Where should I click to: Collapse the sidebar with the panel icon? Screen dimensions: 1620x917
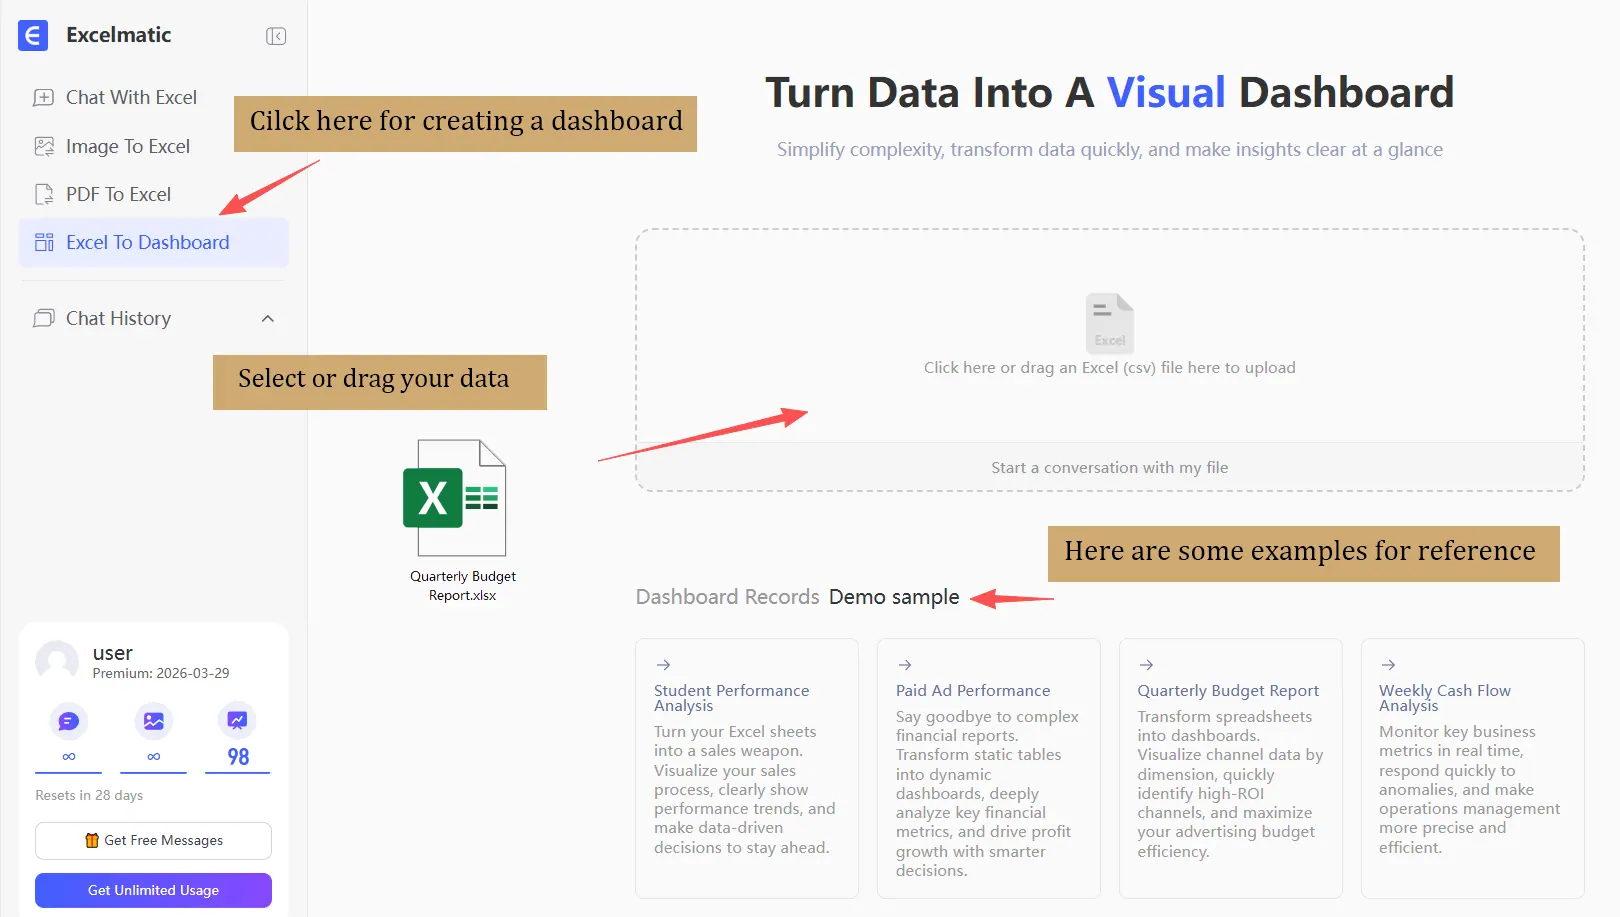point(275,35)
